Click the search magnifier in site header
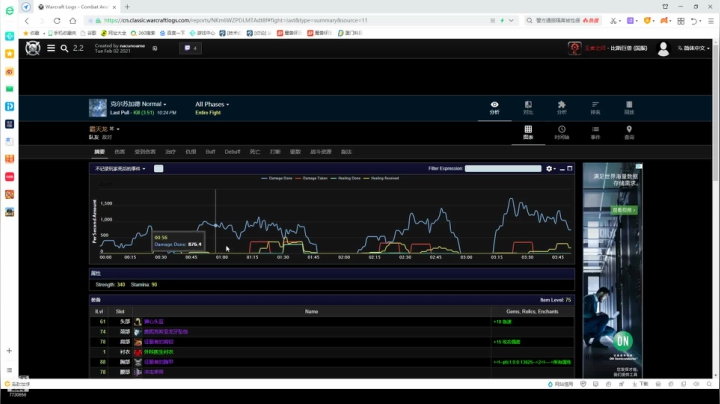720x404 pixels. [64, 48]
